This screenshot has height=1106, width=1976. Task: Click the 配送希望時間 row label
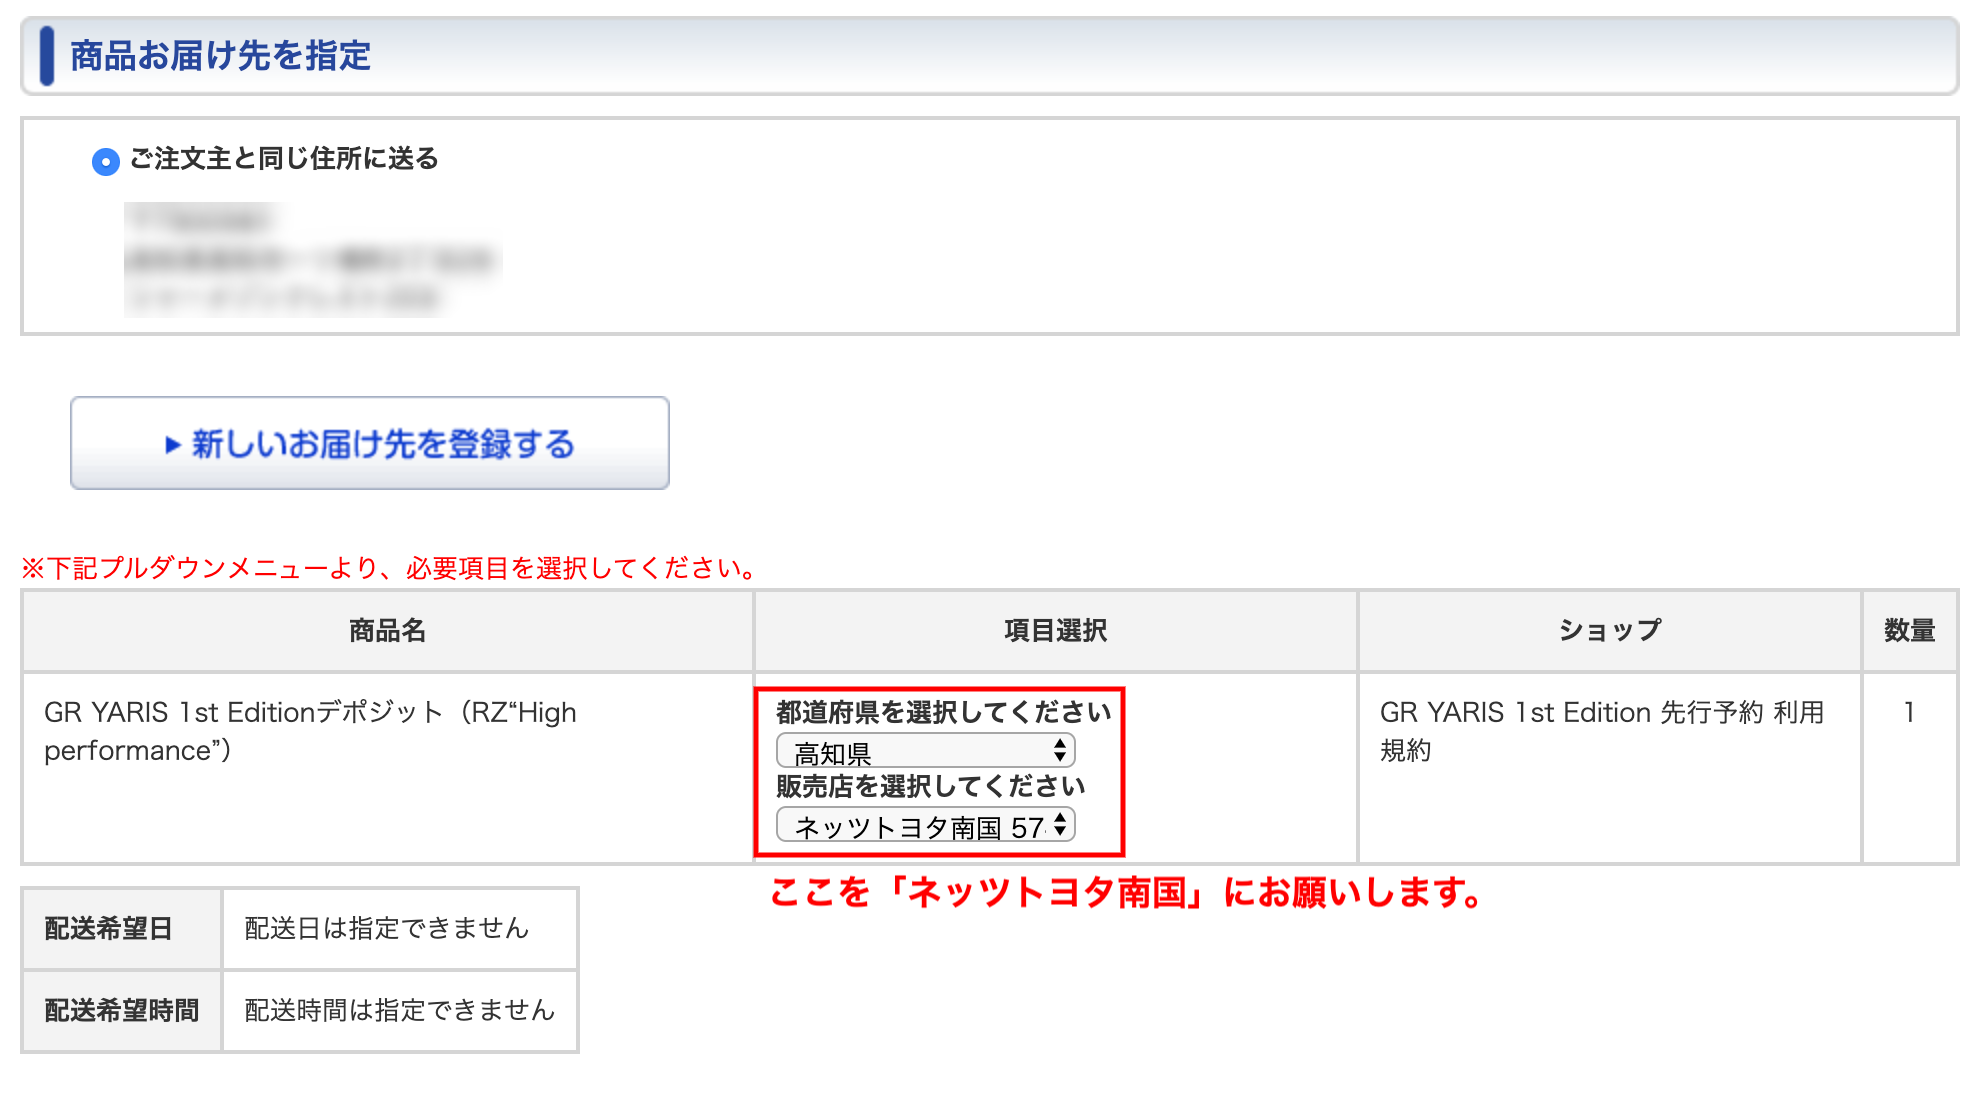[x=122, y=1010]
